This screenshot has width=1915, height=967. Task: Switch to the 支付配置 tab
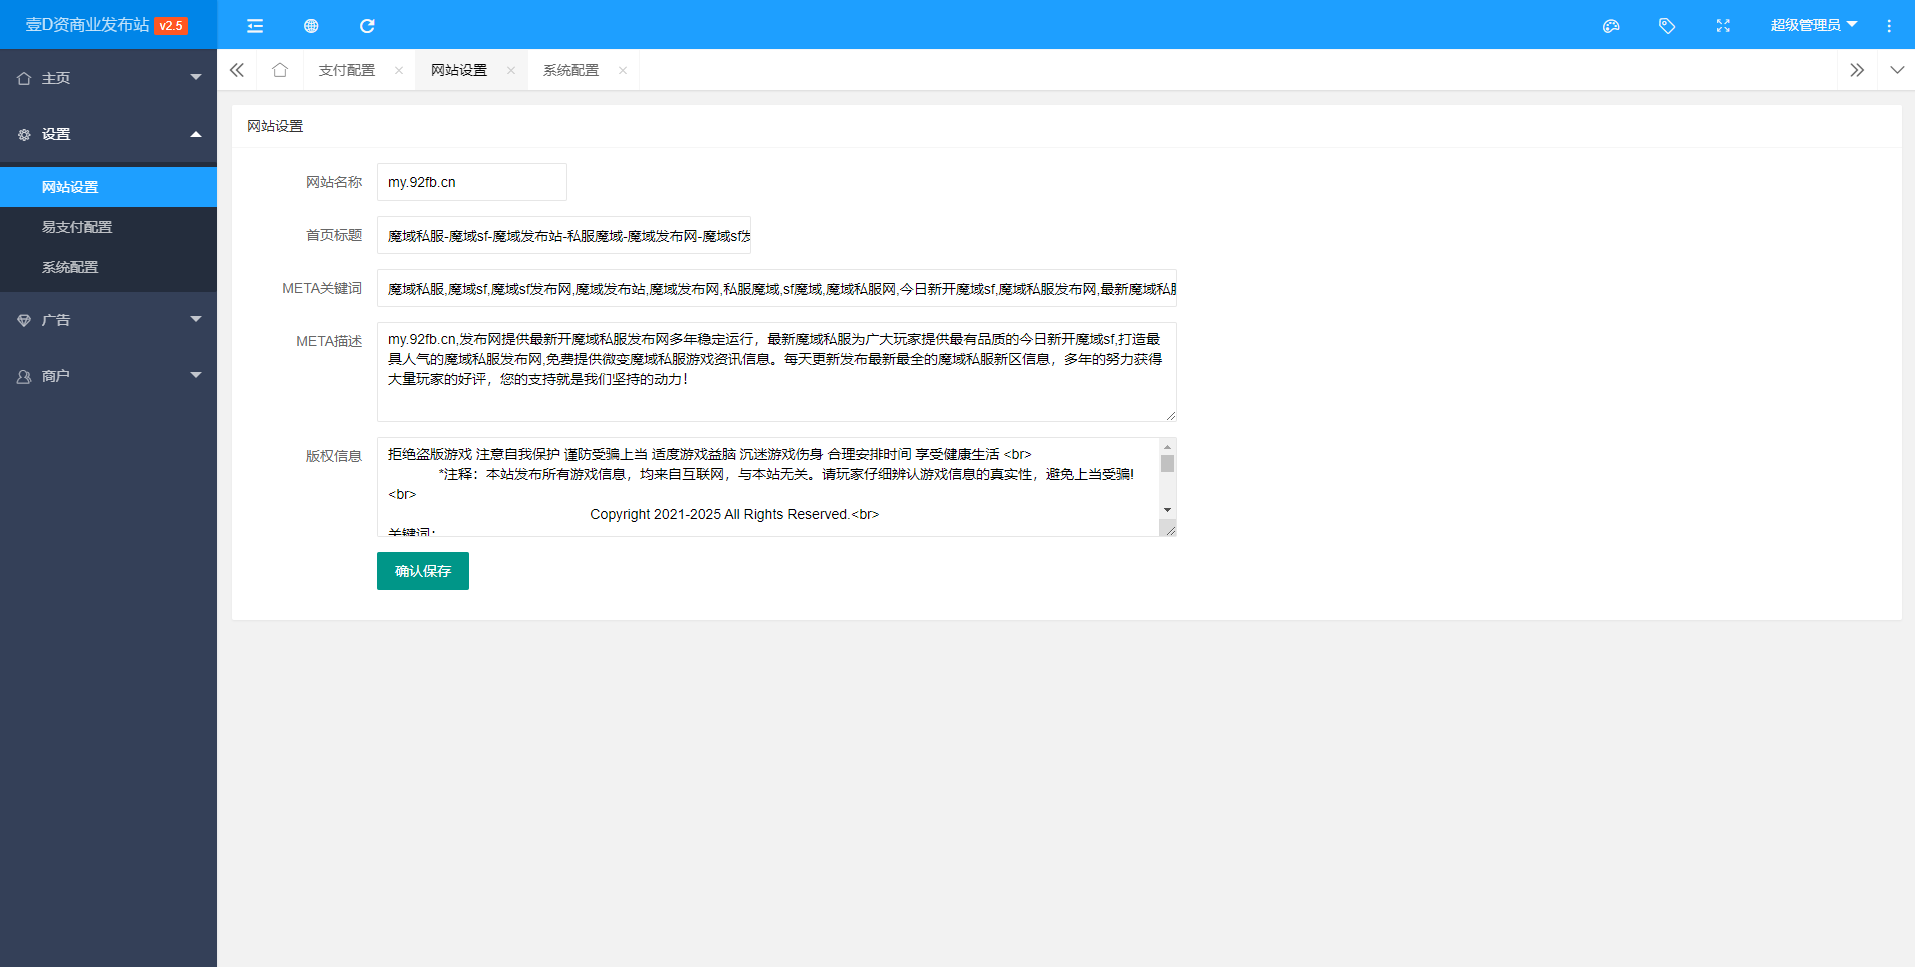coord(346,70)
